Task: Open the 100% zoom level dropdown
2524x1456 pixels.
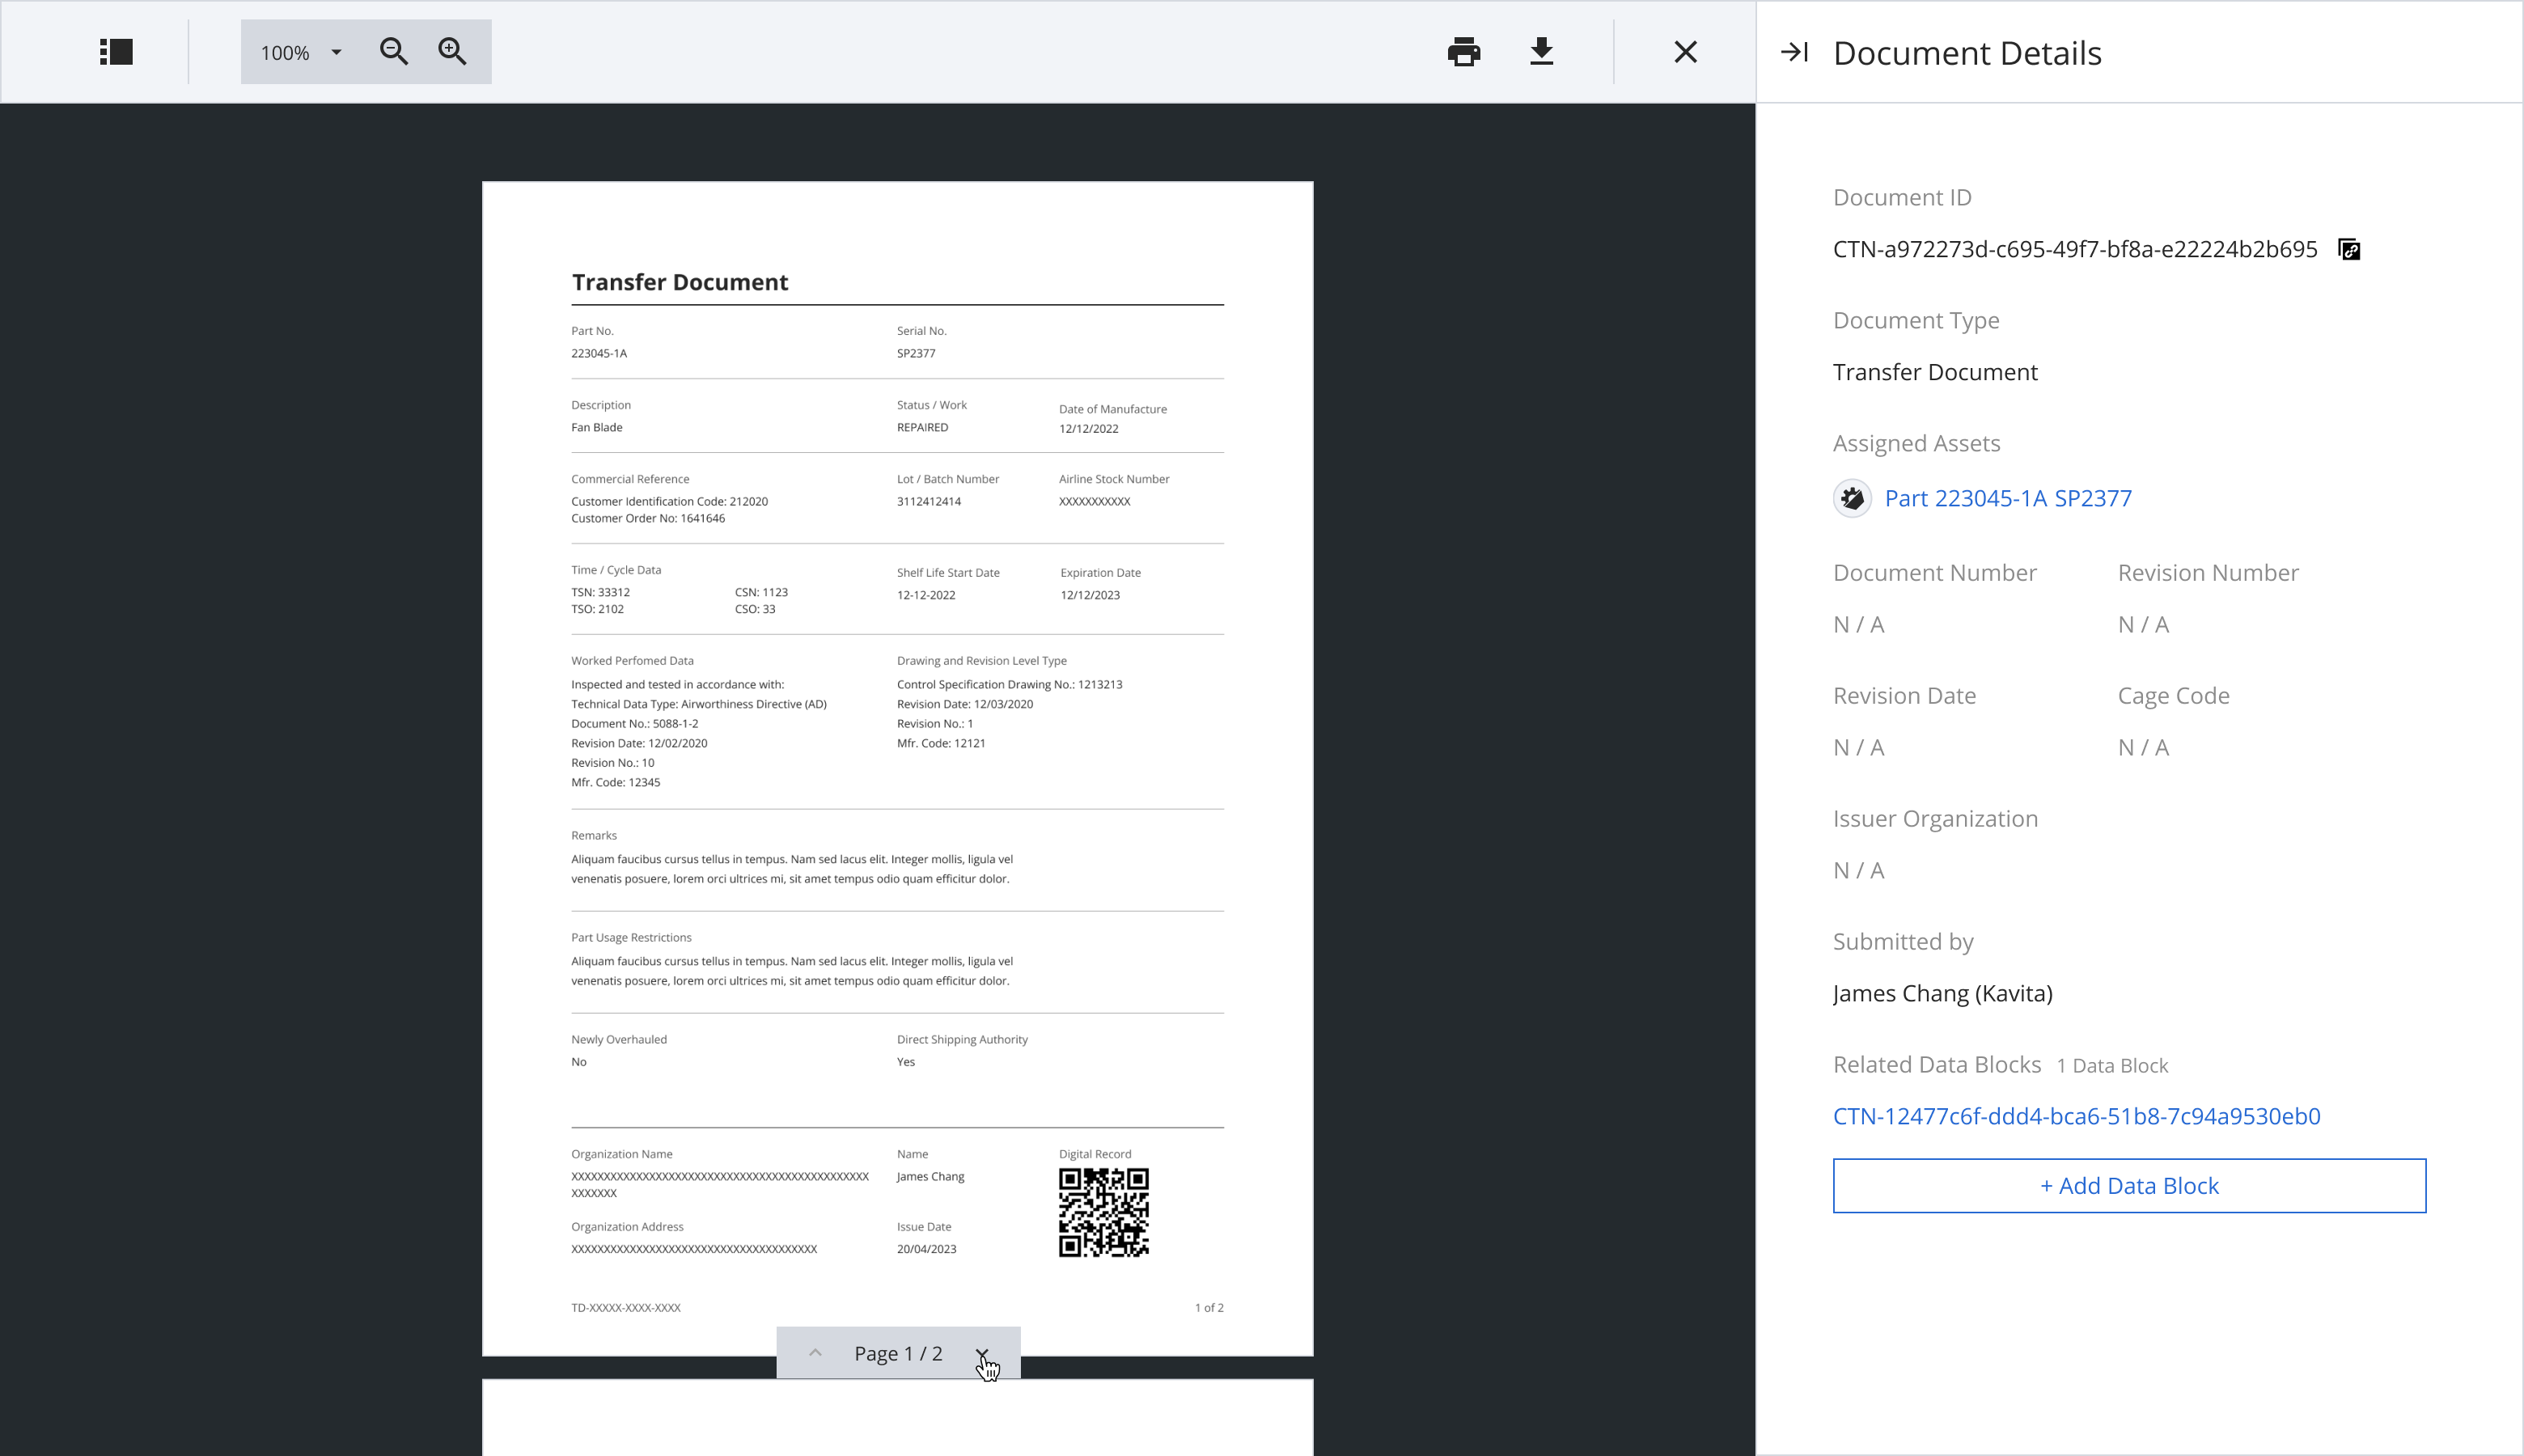Action: pos(301,53)
